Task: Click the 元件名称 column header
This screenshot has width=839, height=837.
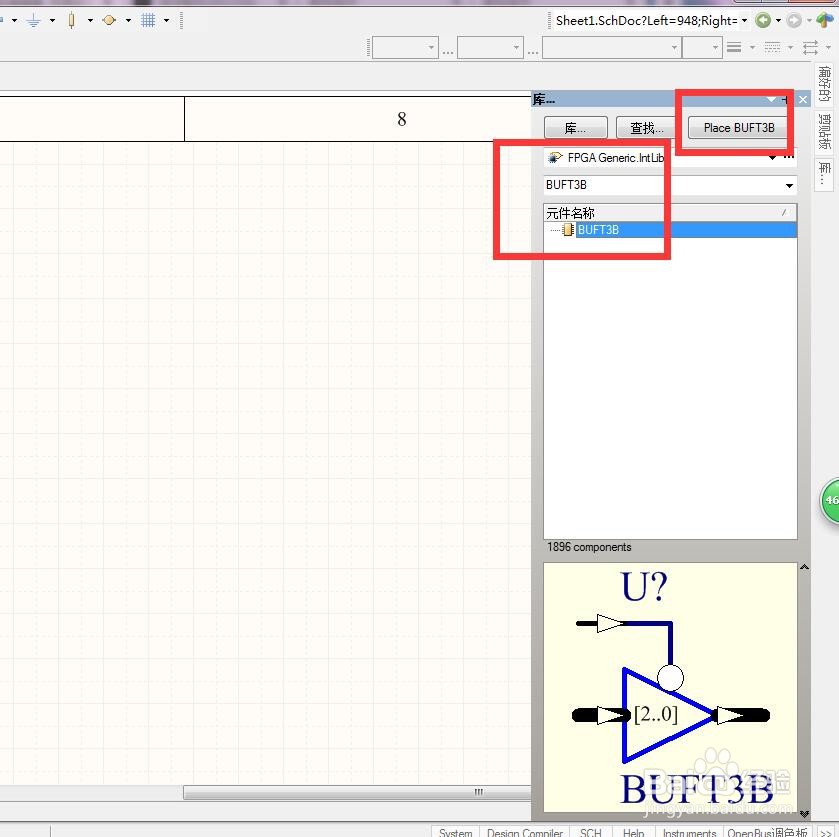Action: click(670, 213)
